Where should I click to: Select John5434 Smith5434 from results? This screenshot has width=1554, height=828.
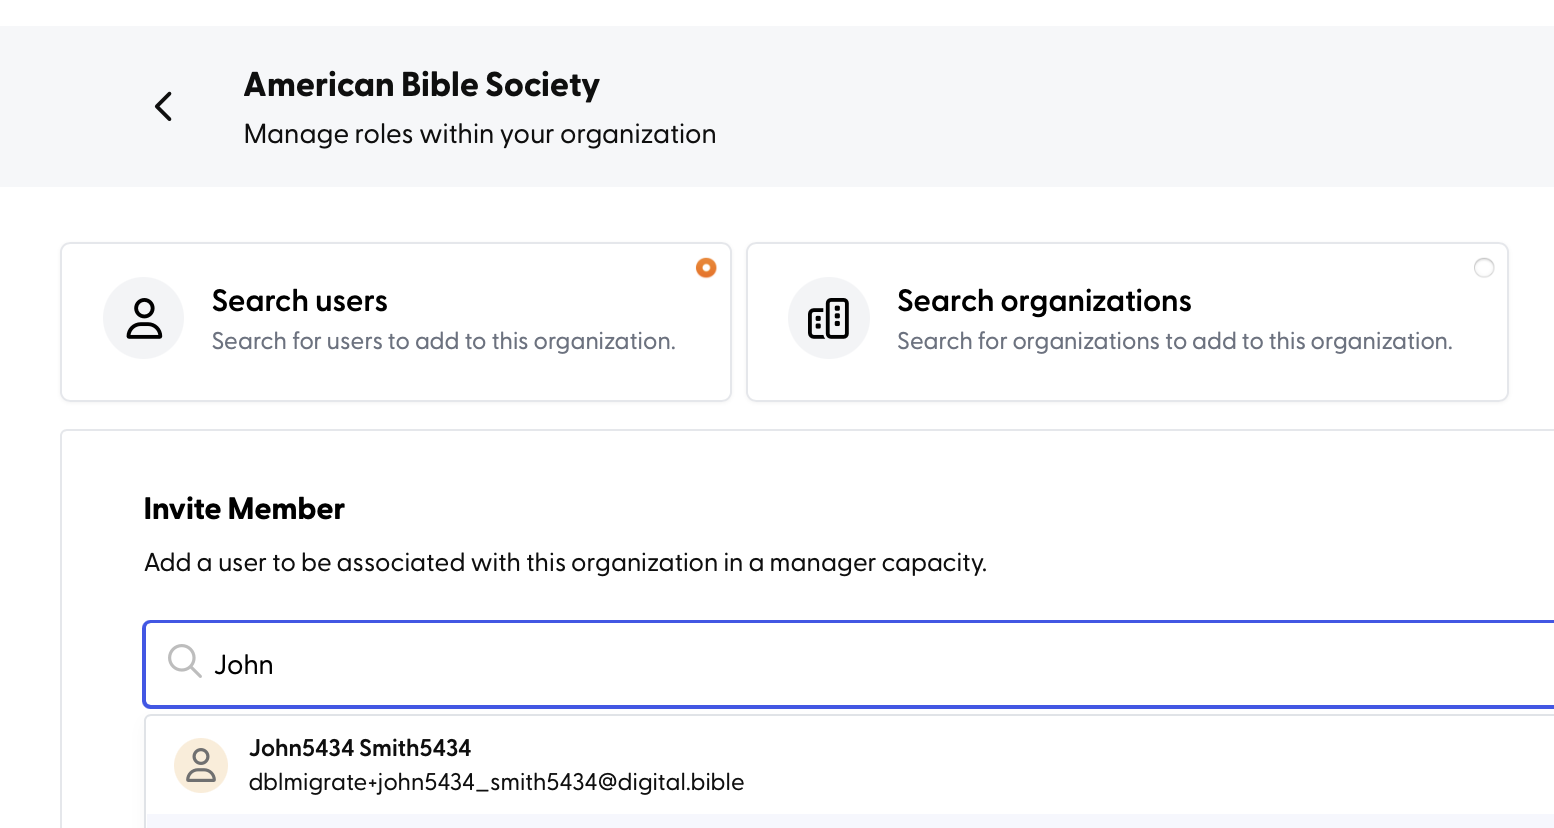click(360, 748)
